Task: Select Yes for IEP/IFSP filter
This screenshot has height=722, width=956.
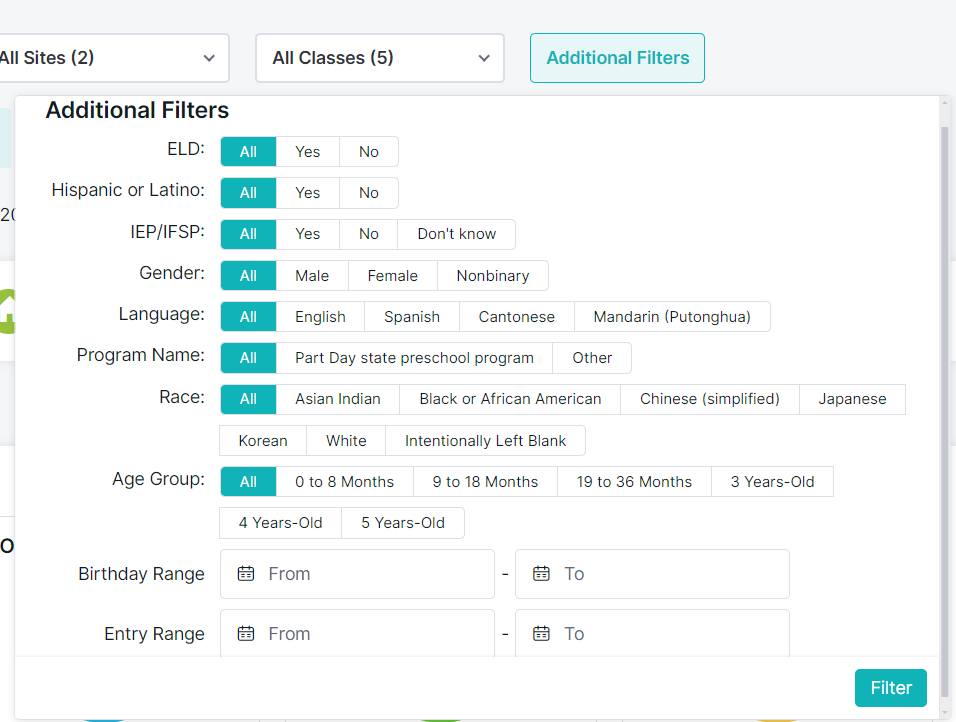Action: click(307, 234)
